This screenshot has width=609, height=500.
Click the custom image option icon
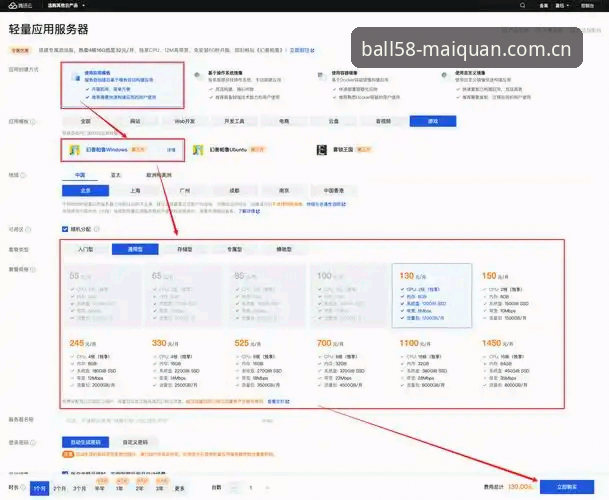click(445, 76)
